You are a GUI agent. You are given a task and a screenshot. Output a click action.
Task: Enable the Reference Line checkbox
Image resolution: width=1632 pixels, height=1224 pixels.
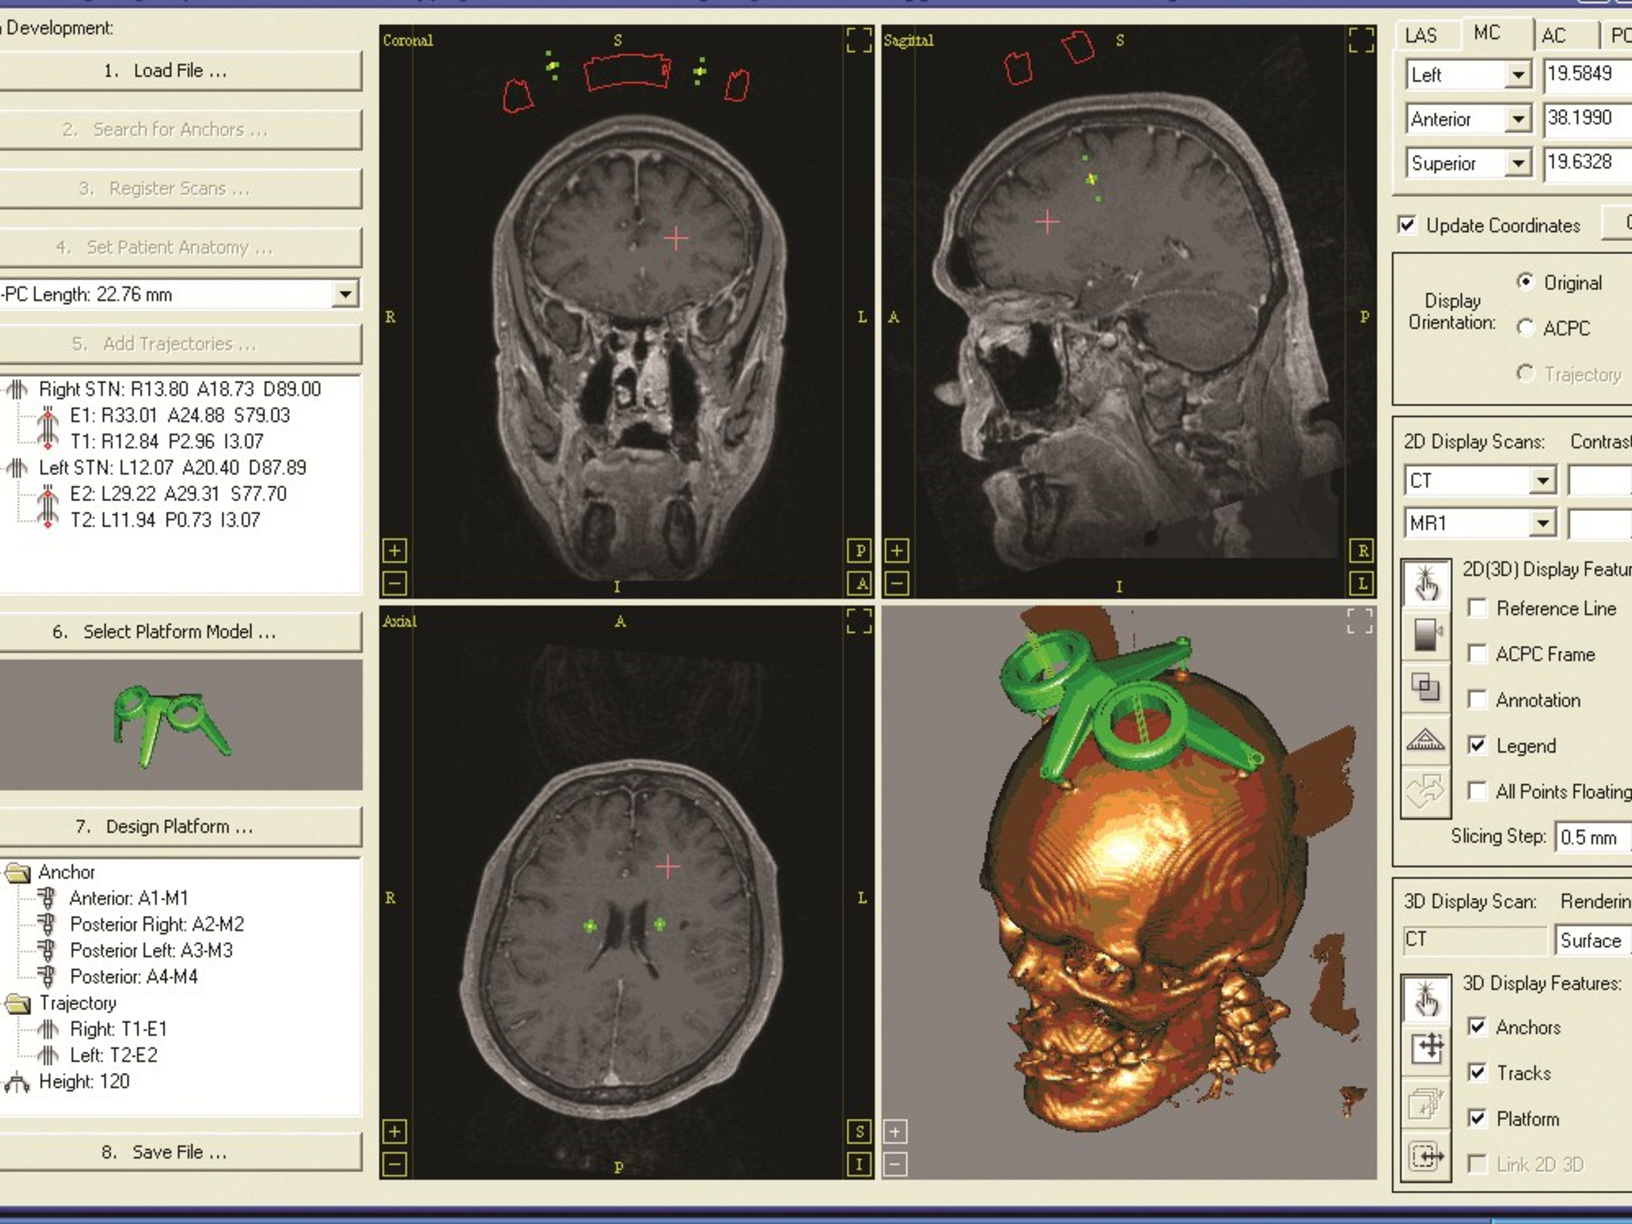[1477, 608]
